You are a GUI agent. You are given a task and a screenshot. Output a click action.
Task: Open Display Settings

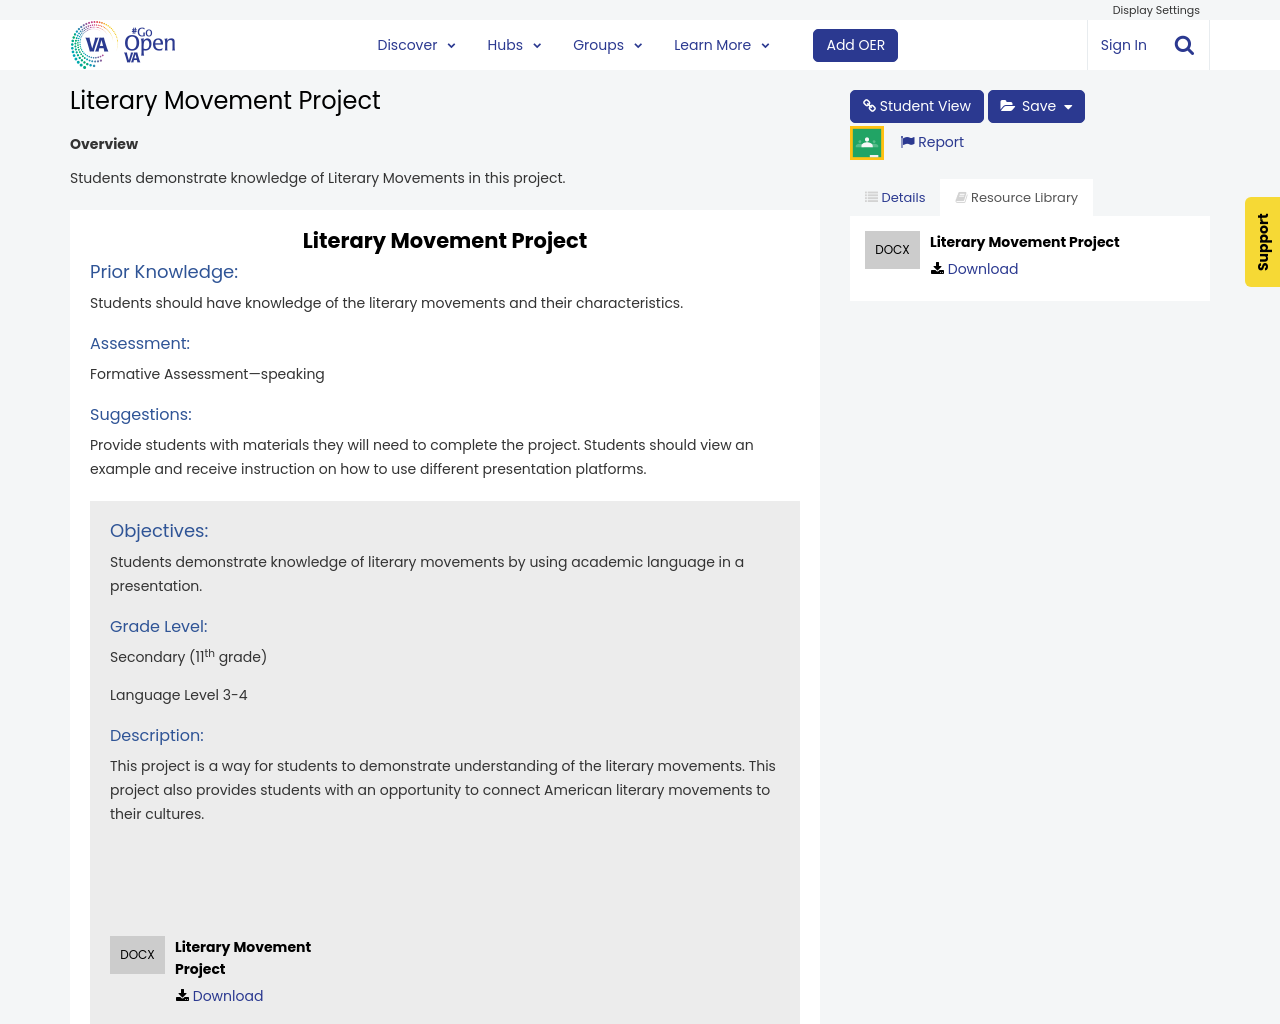point(1156,9)
